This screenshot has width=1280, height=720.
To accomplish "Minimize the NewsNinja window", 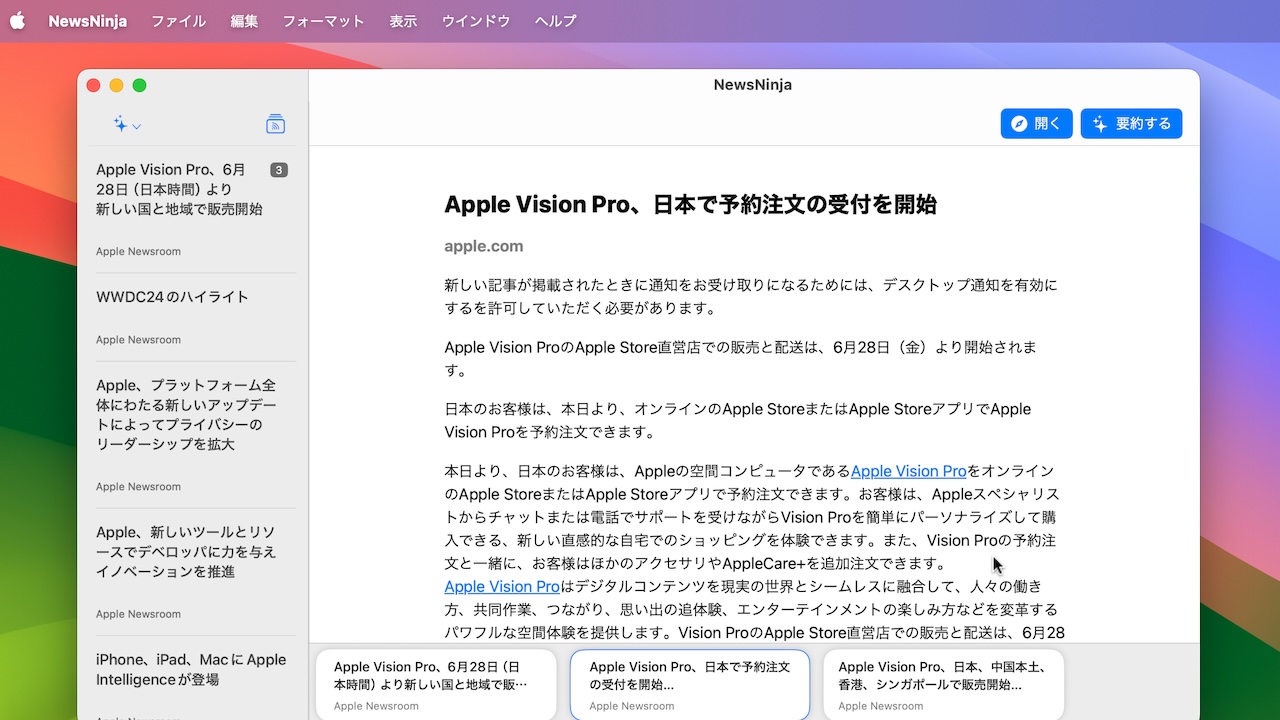I will [x=116, y=85].
